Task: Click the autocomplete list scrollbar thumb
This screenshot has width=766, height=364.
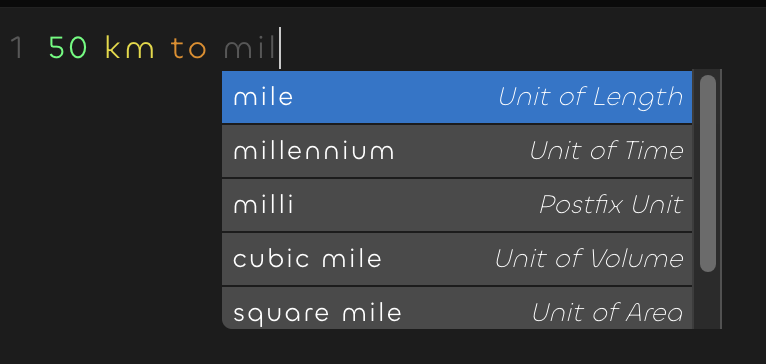Action: pos(707,173)
